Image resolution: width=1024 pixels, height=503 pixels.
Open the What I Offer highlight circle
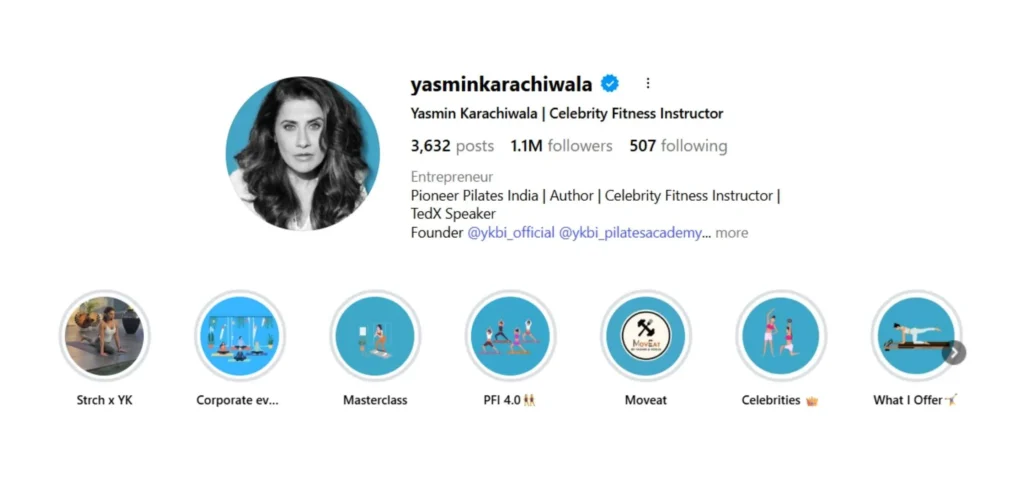point(916,336)
